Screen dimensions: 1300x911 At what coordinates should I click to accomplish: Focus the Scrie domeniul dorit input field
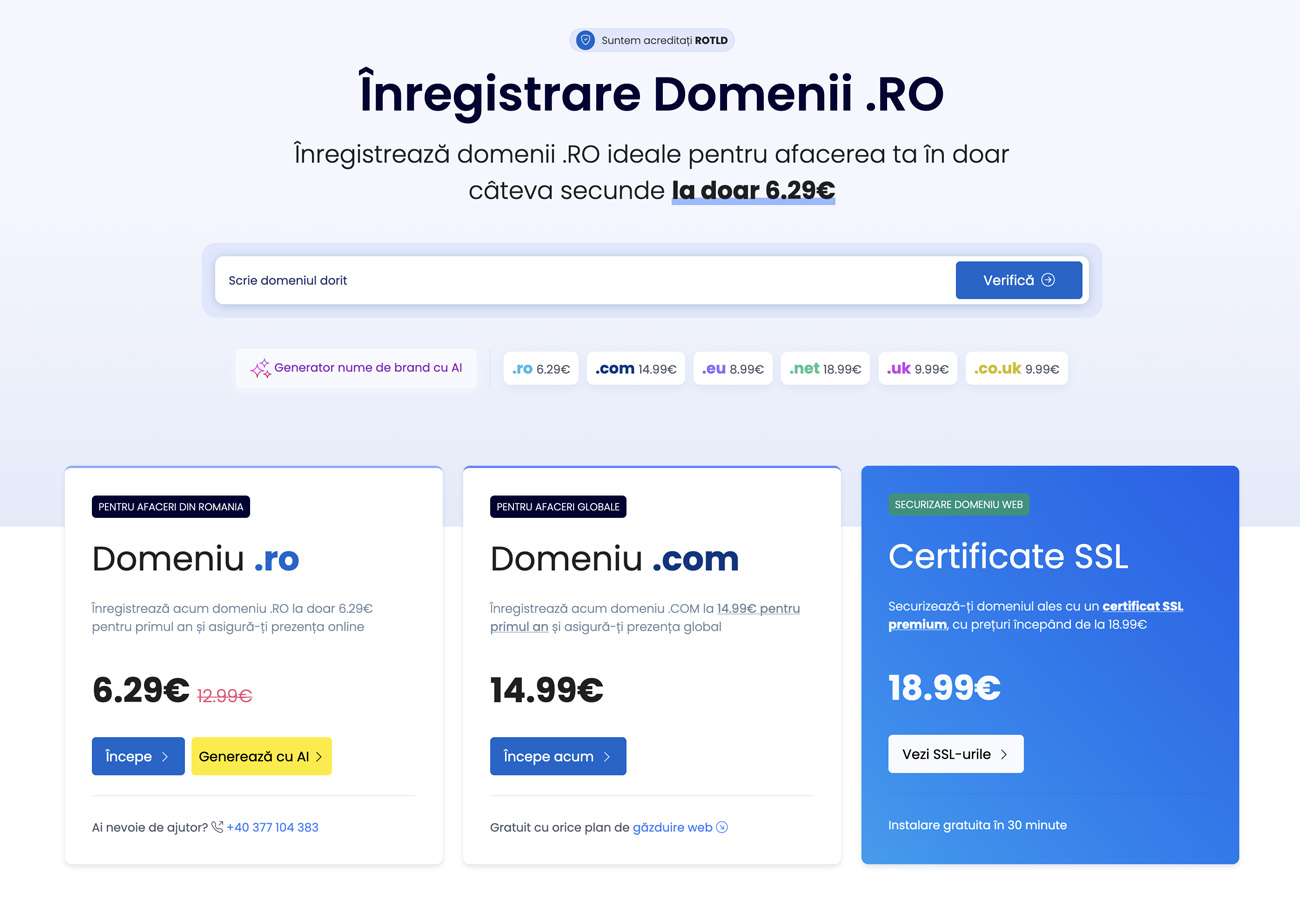click(x=585, y=280)
